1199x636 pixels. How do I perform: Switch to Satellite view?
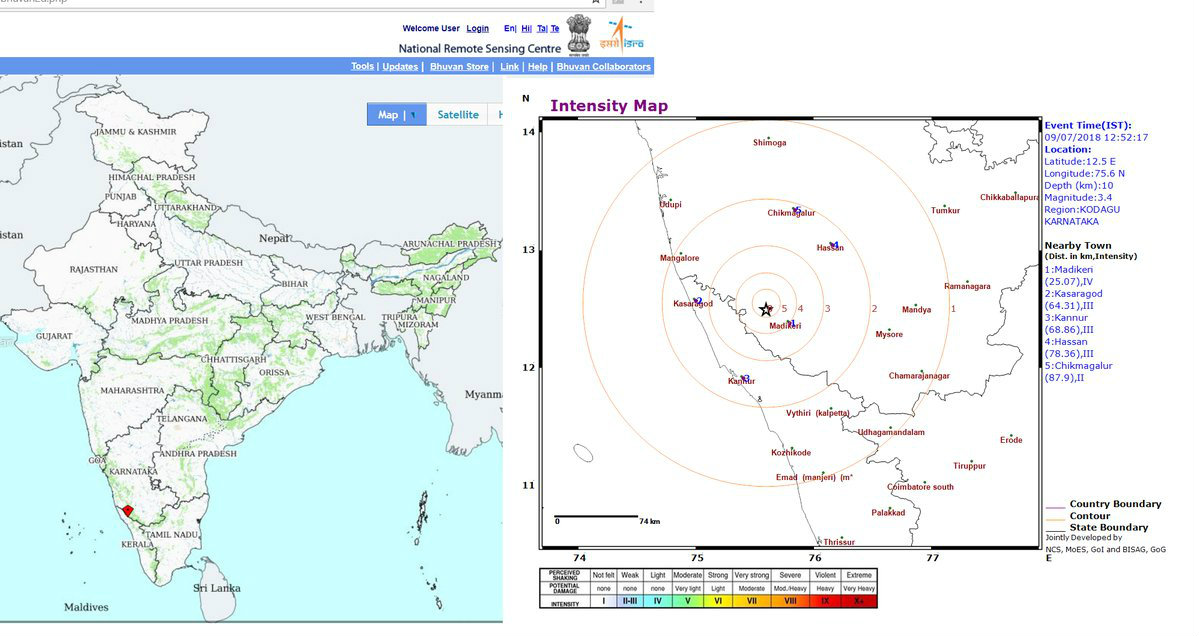(458, 115)
